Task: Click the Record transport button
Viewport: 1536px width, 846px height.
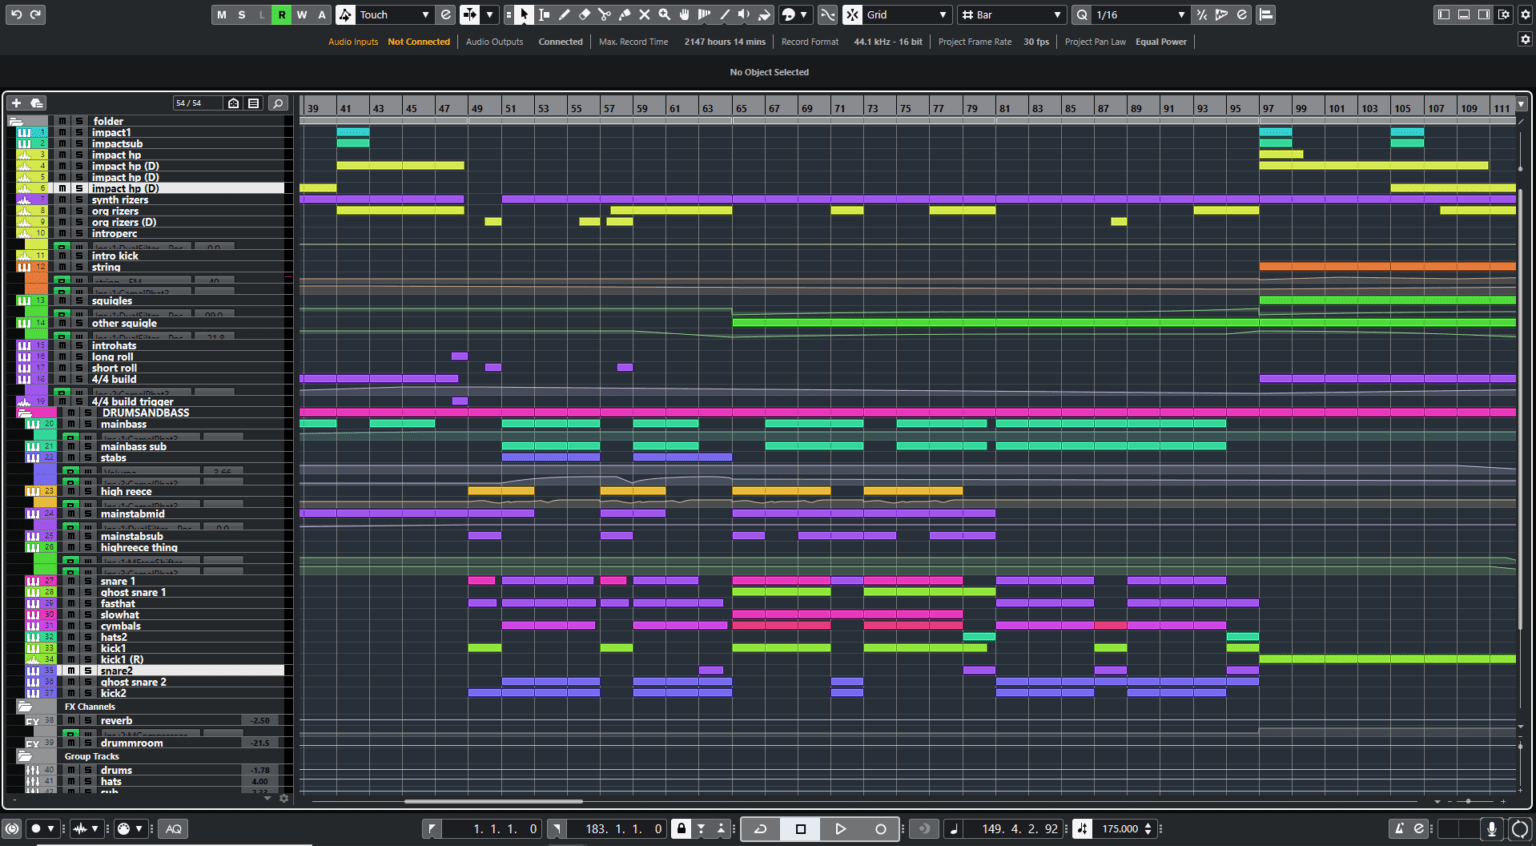Action: click(x=881, y=829)
